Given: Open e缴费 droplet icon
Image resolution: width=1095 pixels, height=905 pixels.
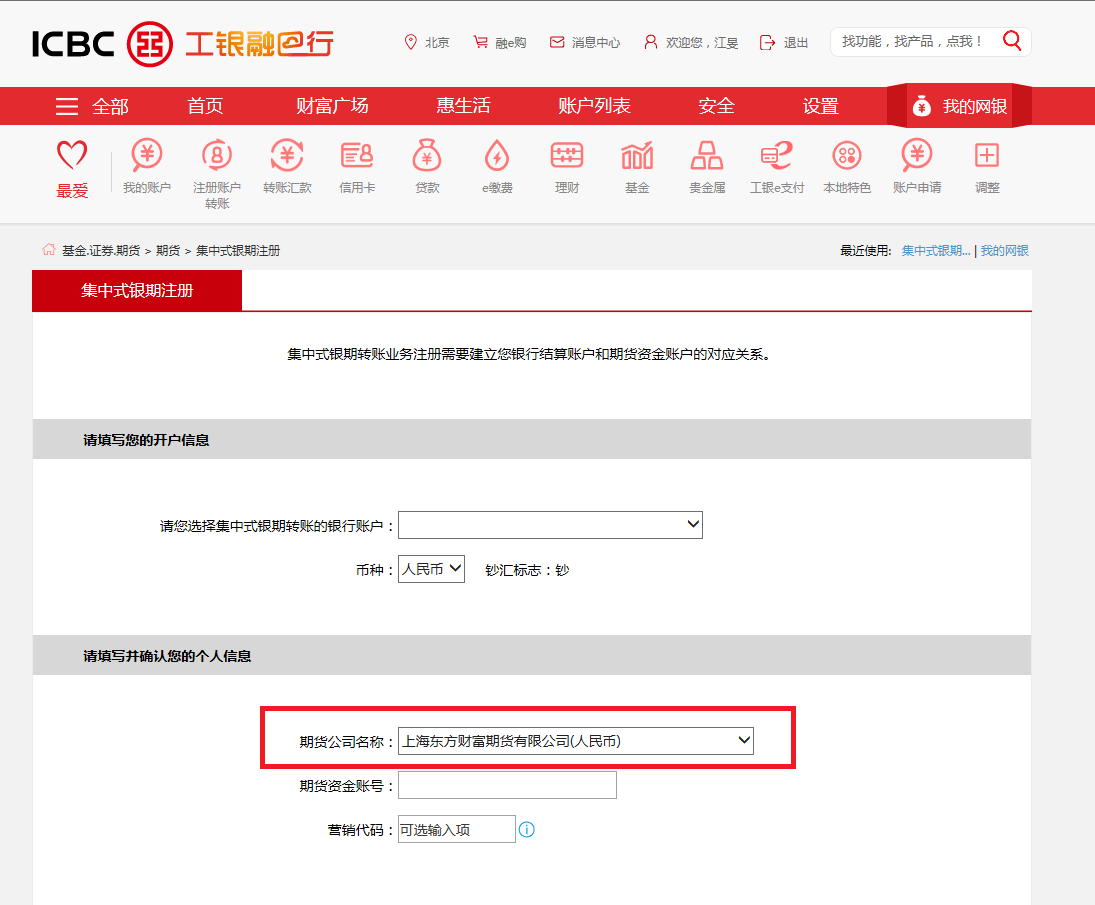Looking at the screenshot, I should point(497,154).
